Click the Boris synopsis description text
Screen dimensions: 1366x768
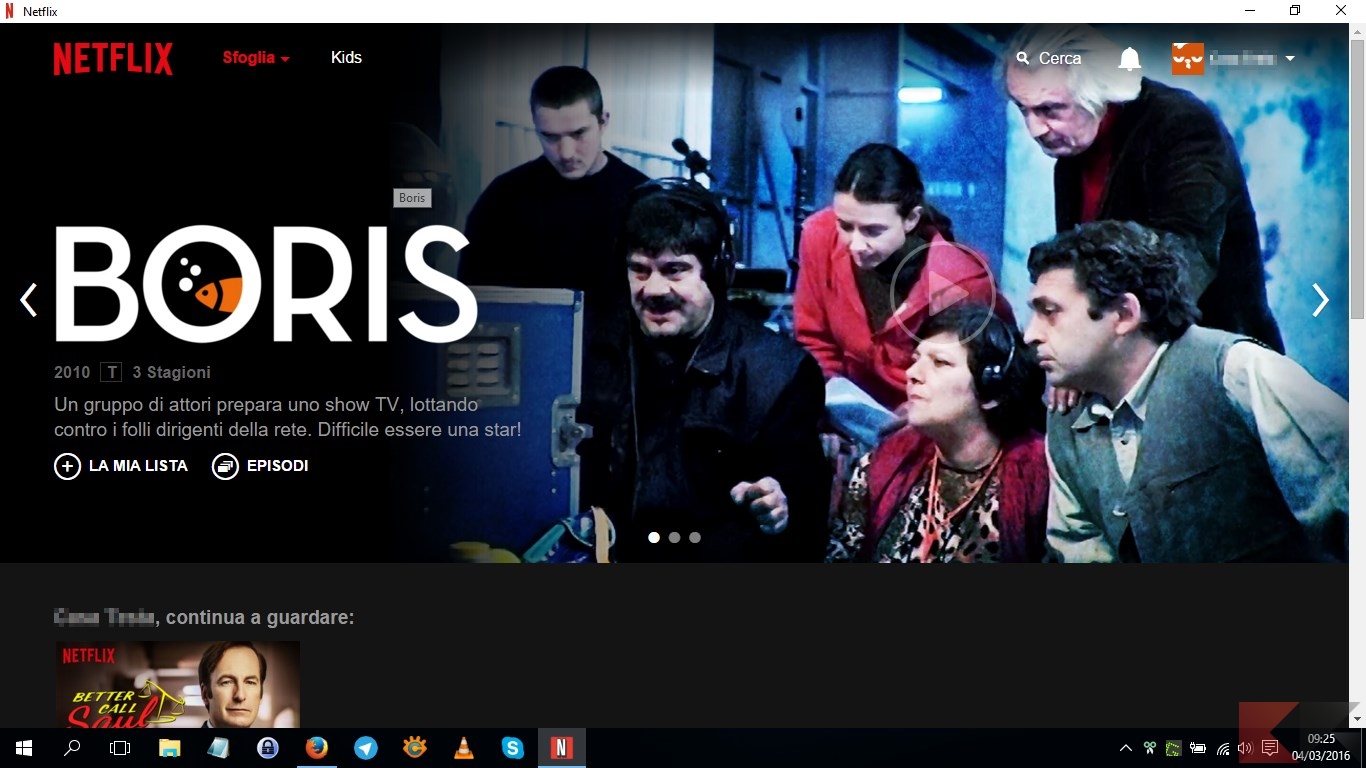(x=288, y=418)
